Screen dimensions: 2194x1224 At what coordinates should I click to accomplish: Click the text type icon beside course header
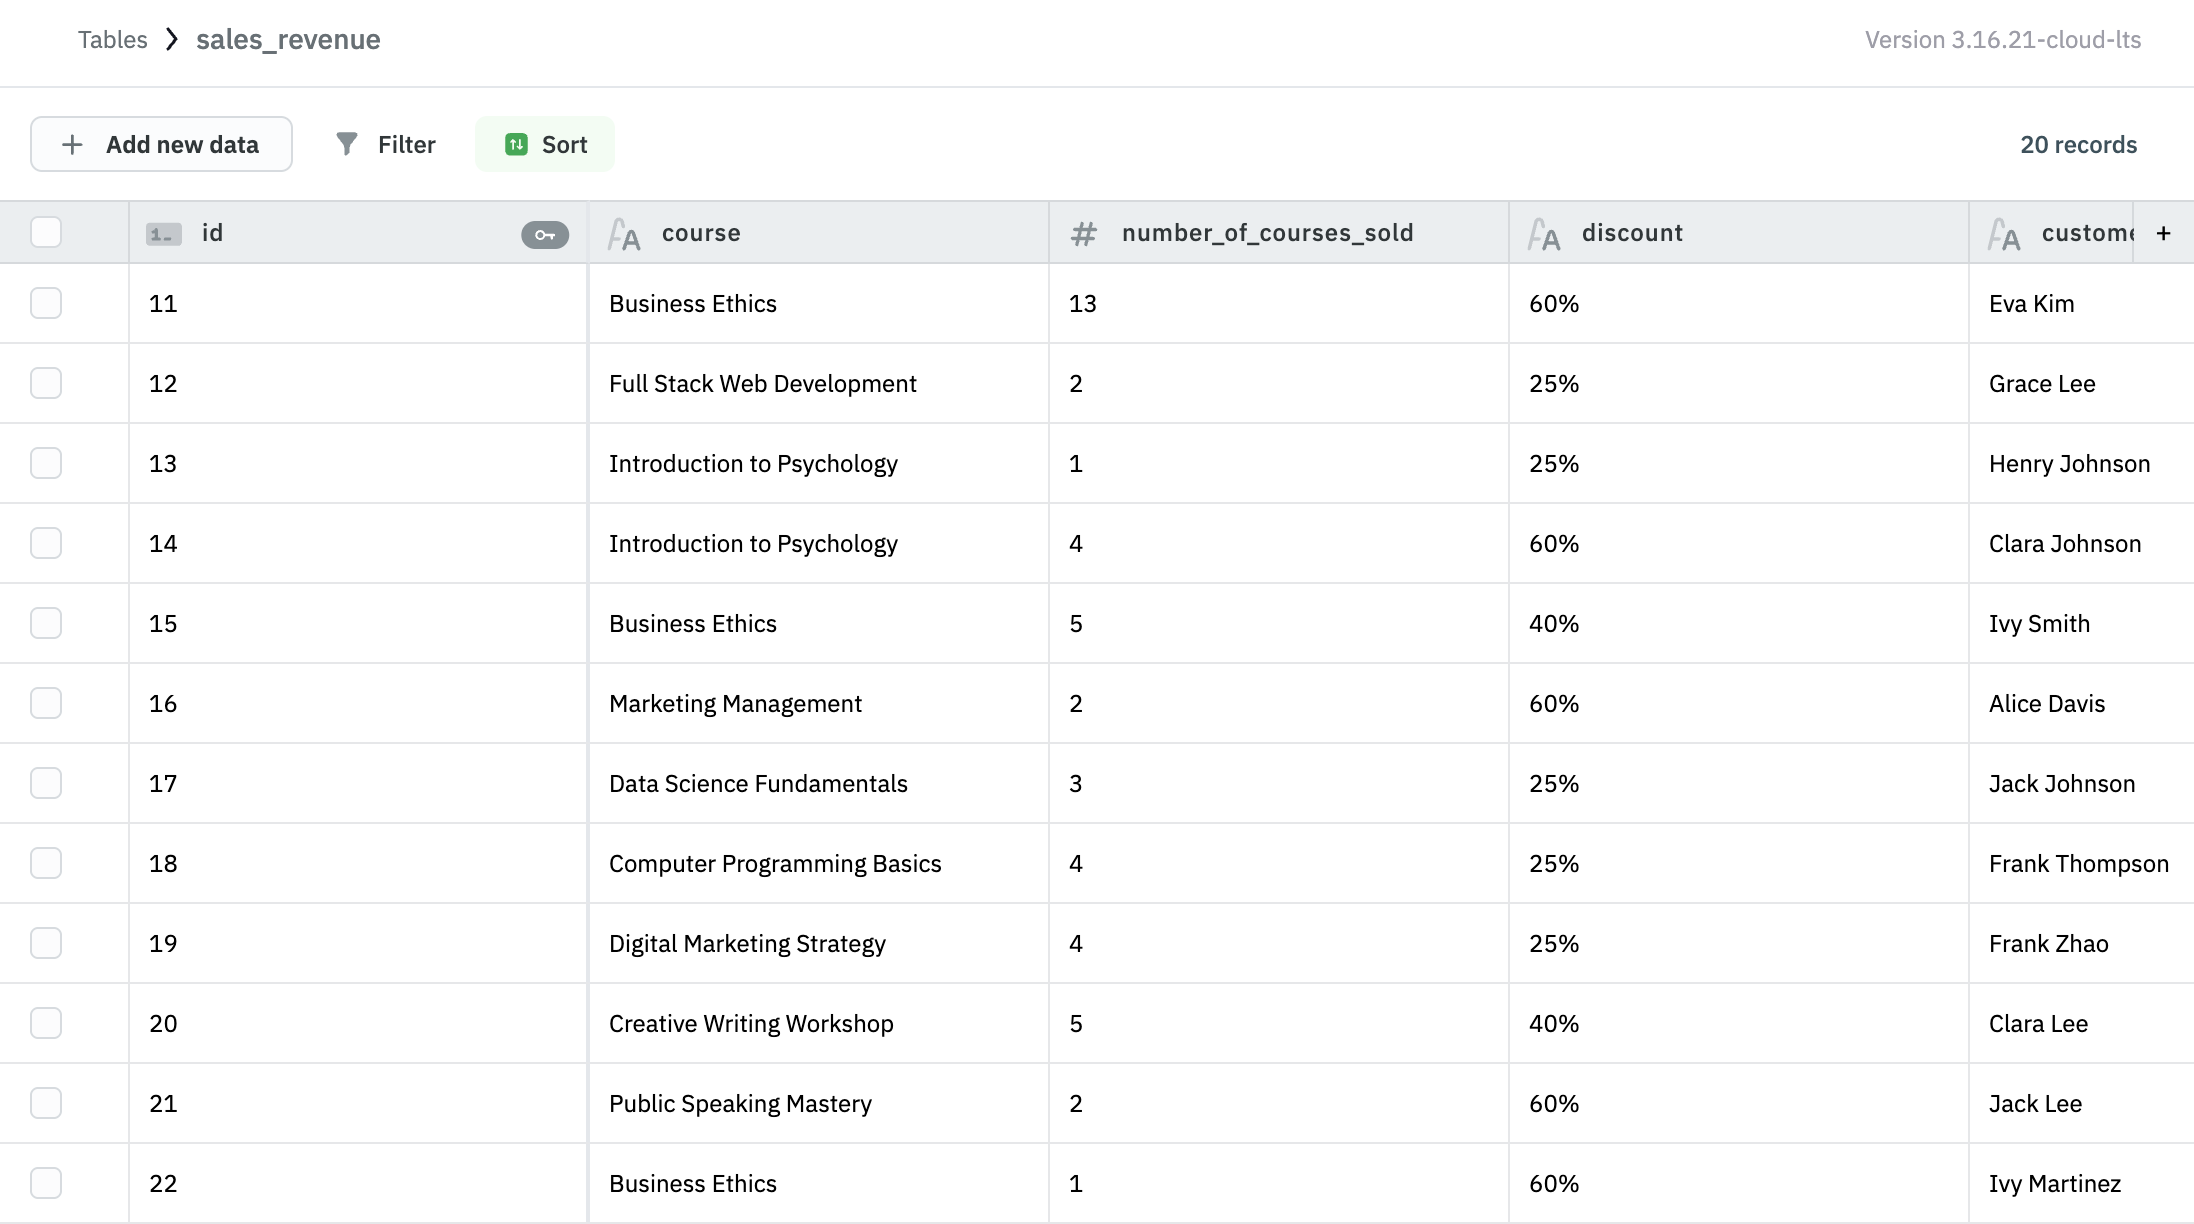(624, 233)
